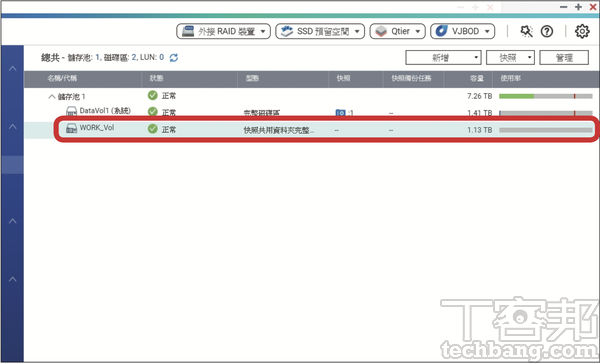The image size is (600, 363).
Task: Open the 新增 dropdown button
Action: coord(443,58)
